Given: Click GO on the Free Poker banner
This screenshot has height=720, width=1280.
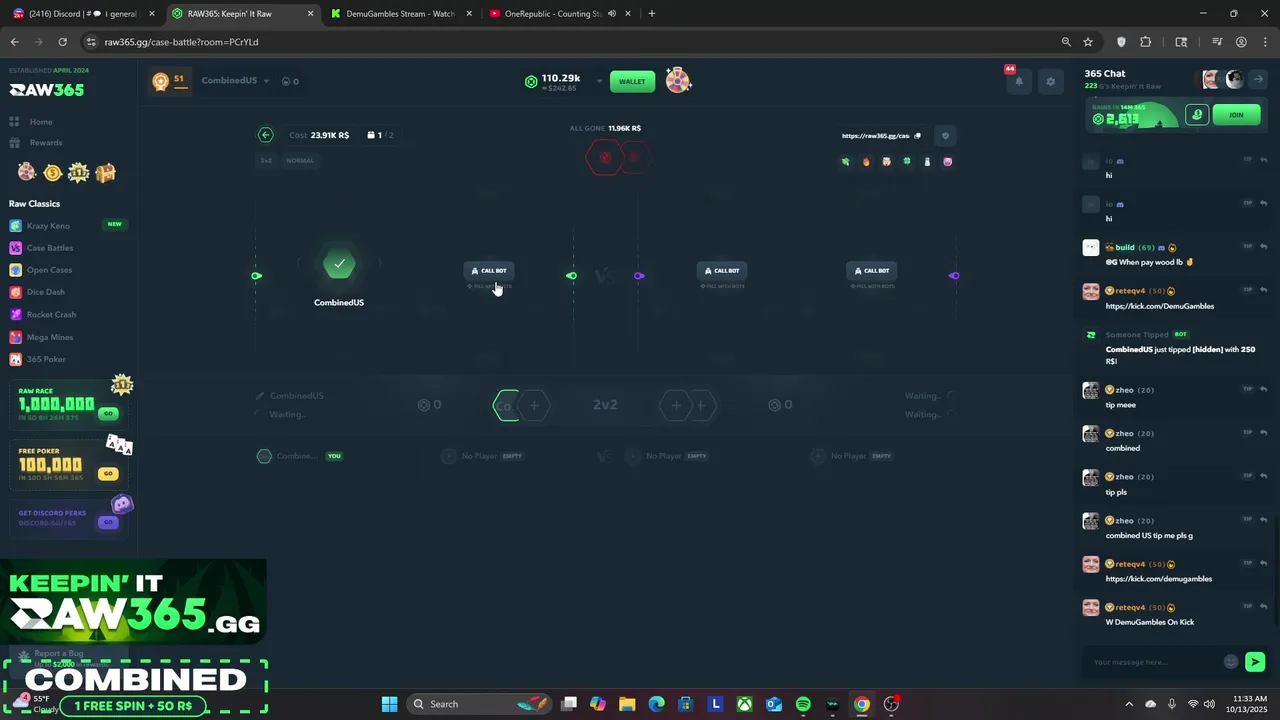Looking at the screenshot, I should tap(108, 473).
